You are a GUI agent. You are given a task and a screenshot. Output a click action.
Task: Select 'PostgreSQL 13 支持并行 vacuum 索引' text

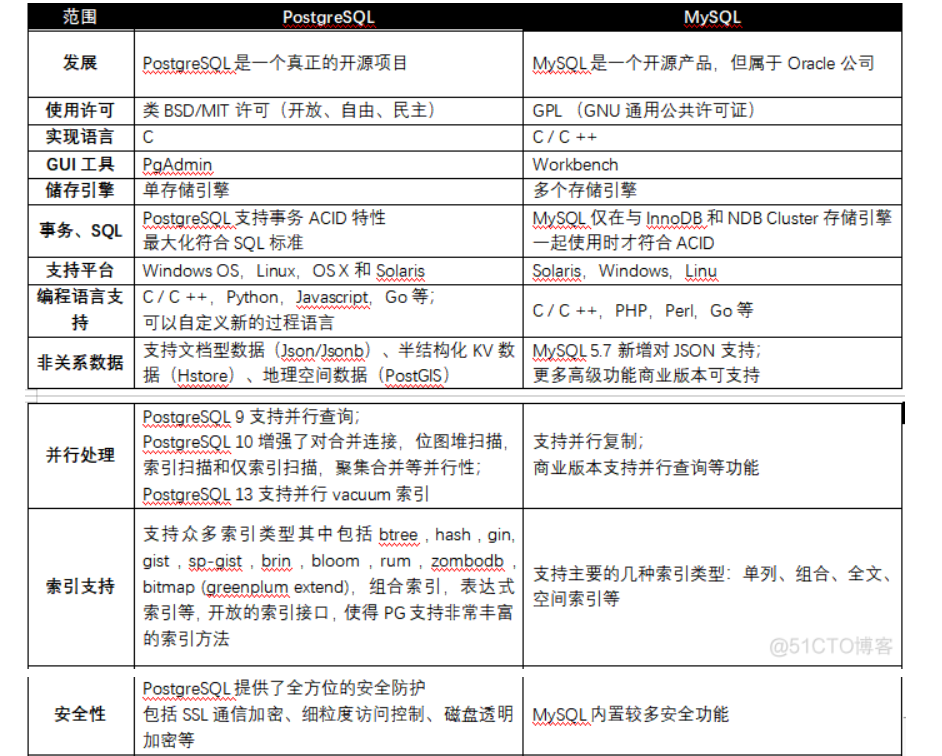click(285, 494)
